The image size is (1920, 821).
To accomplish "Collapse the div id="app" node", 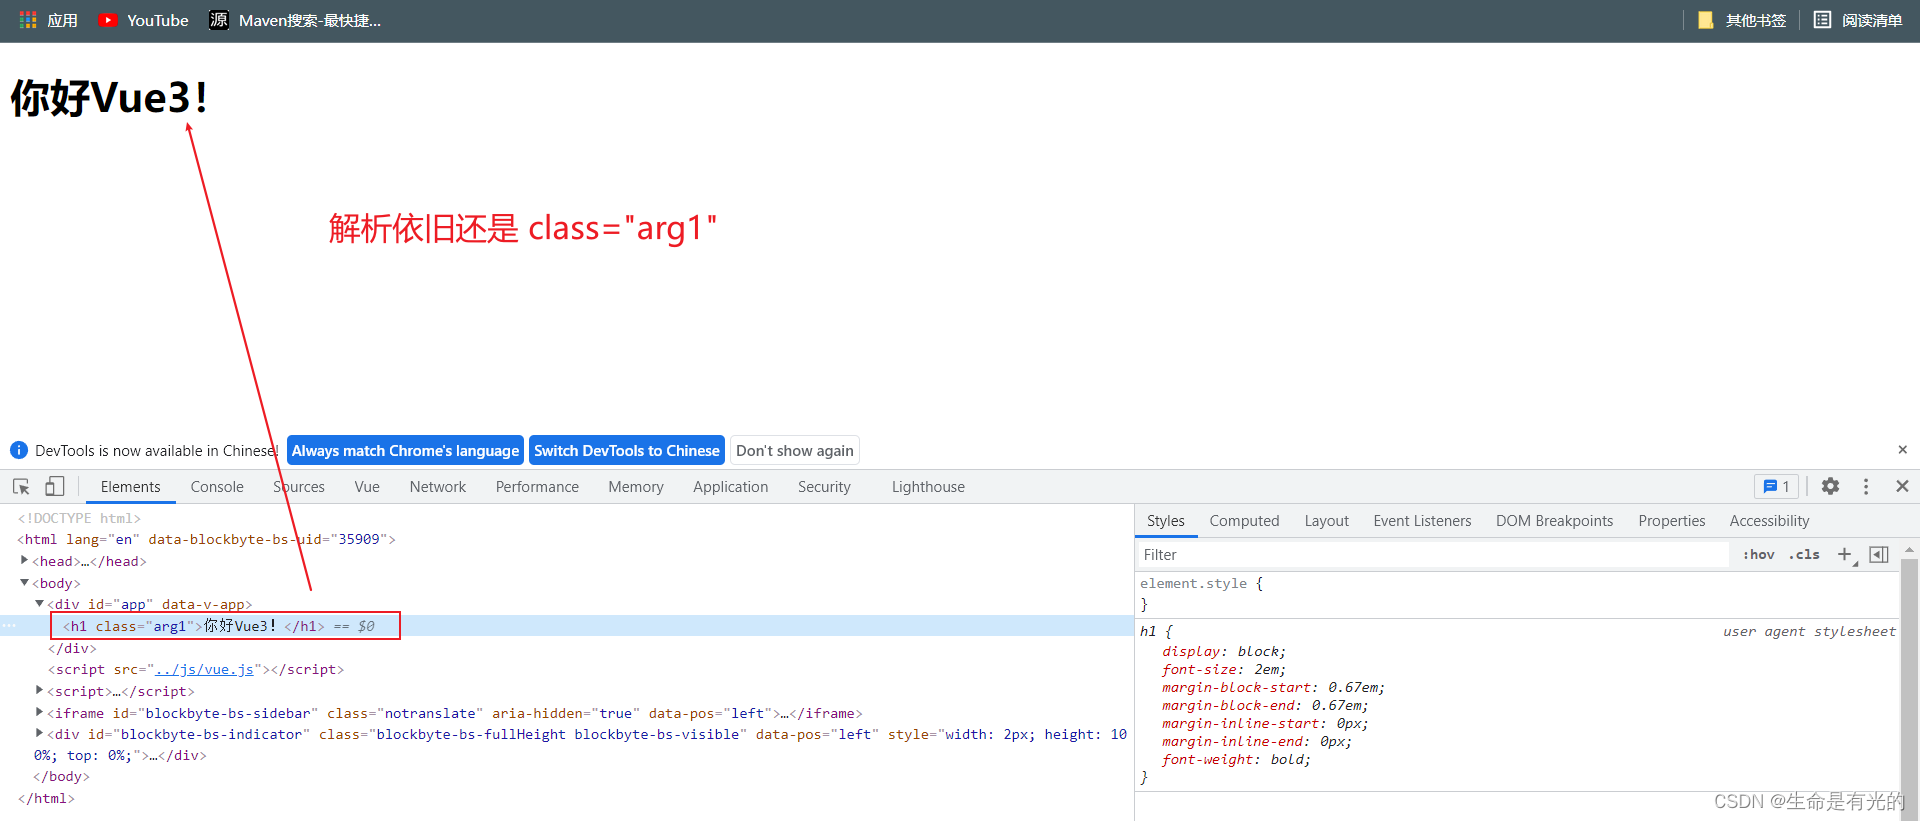I will point(40,604).
